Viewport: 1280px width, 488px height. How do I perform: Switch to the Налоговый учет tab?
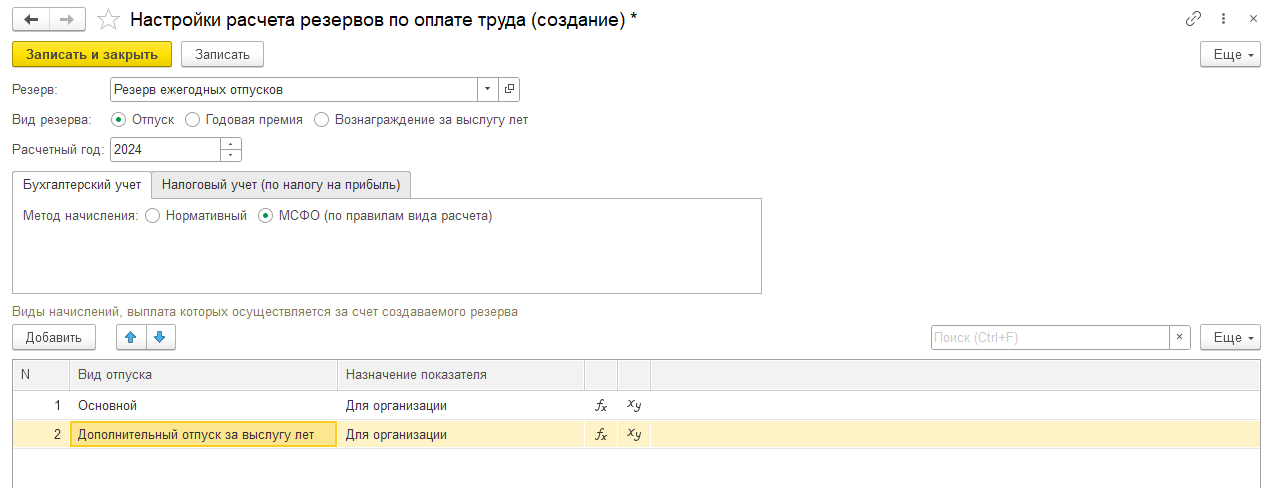(281, 185)
